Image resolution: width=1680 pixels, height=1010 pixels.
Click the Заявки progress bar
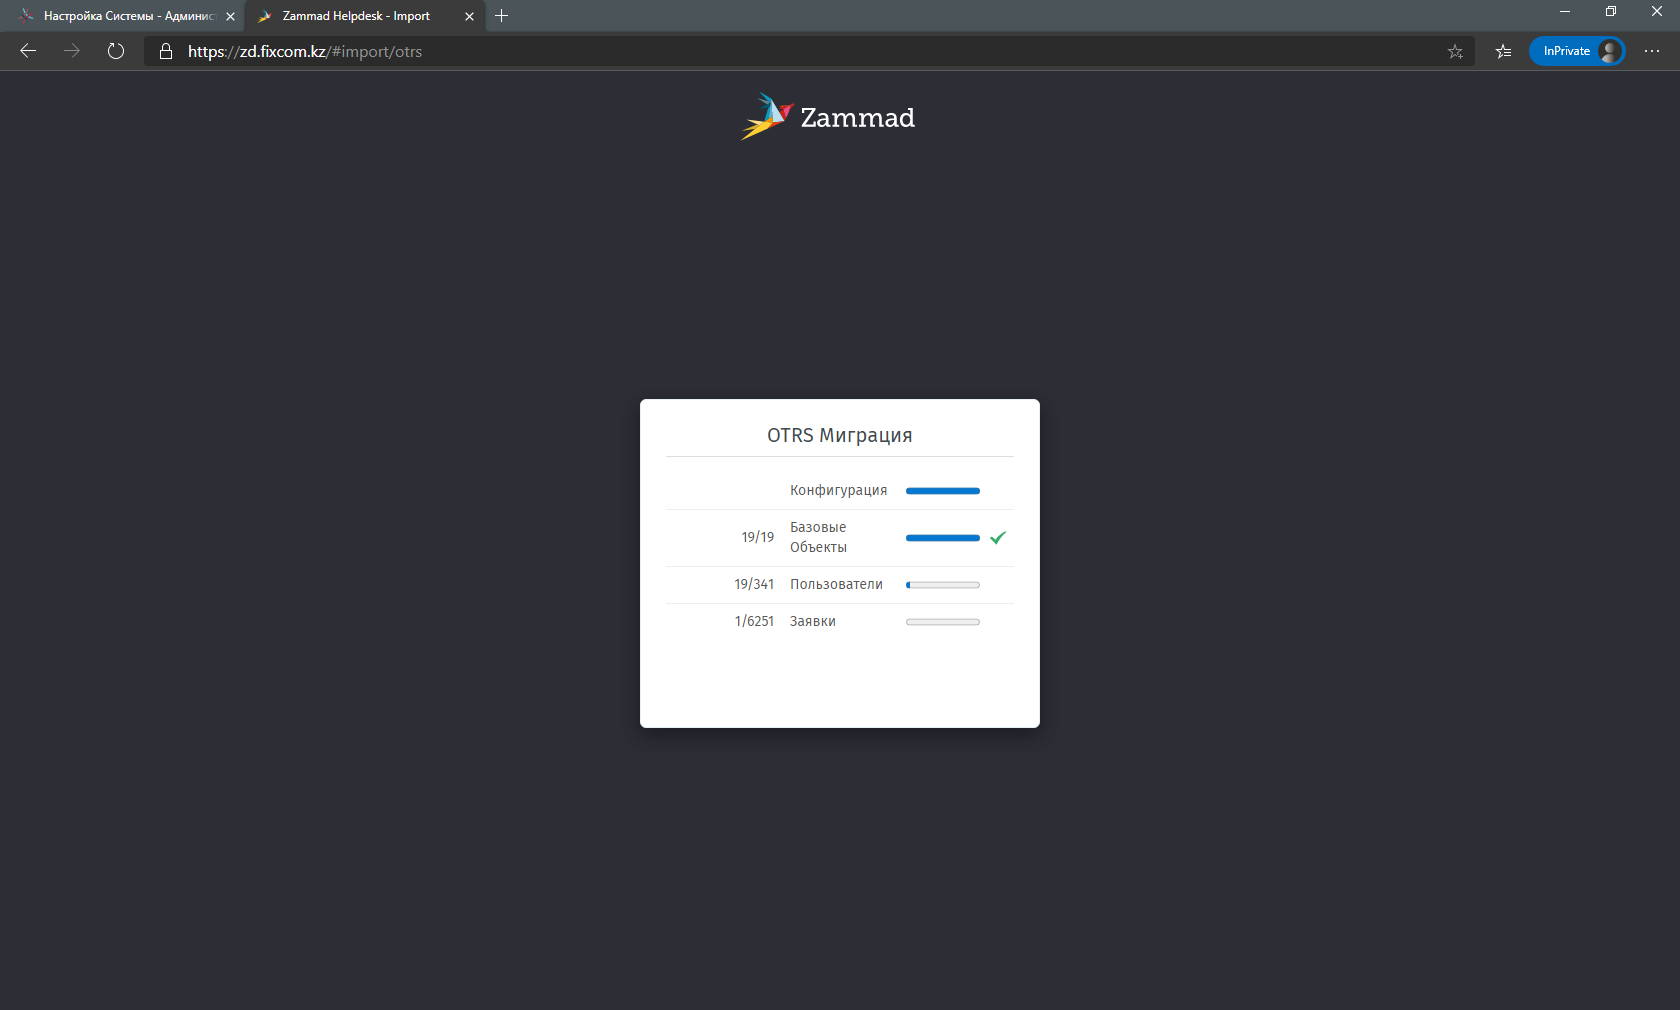click(943, 622)
